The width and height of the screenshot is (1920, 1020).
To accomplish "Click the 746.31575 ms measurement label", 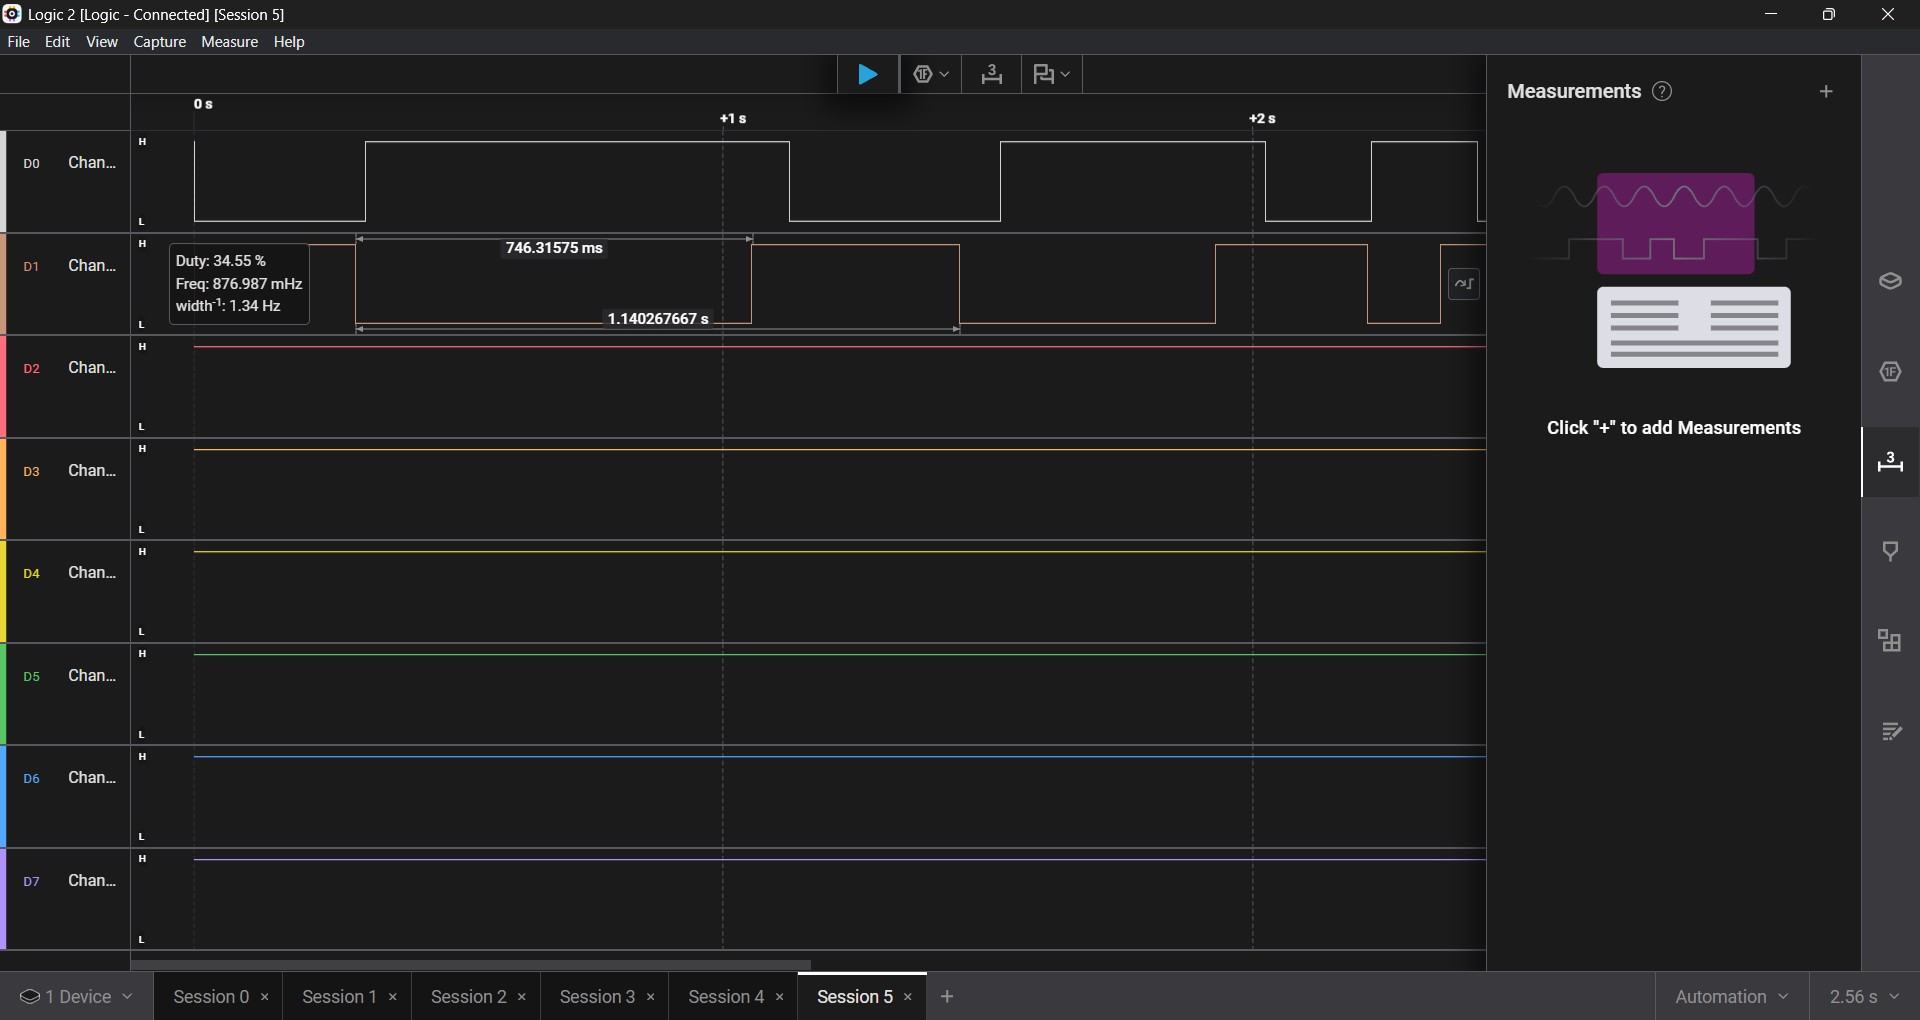I will (x=554, y=248).
